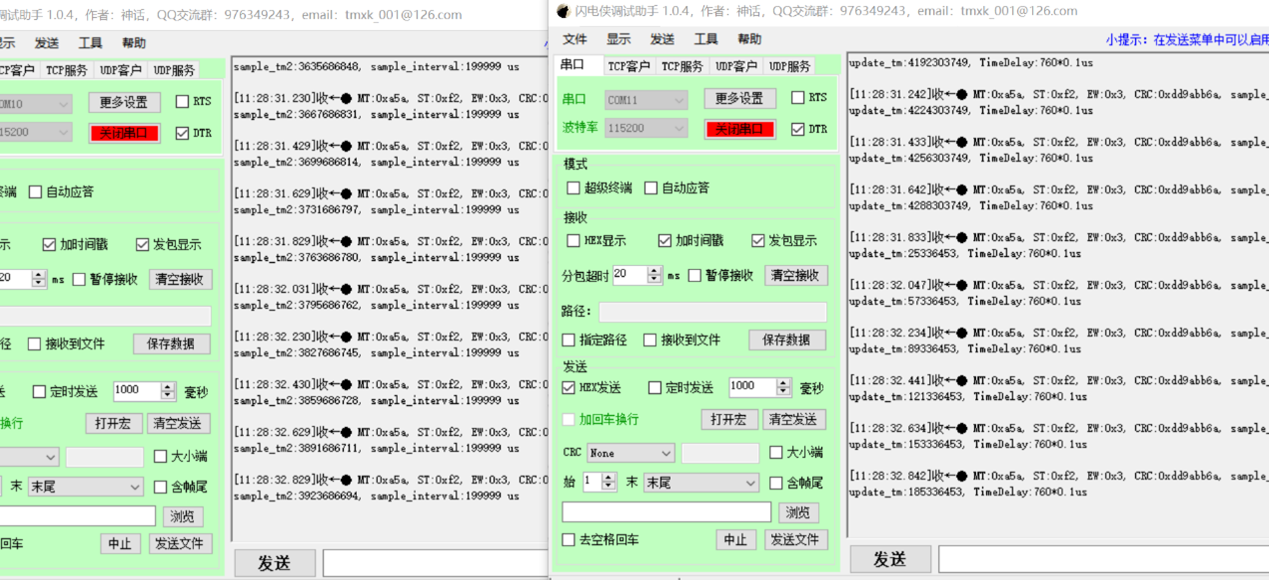Toggle RTS checkbox in left window
1269x580 pixels.
[182, 101]
